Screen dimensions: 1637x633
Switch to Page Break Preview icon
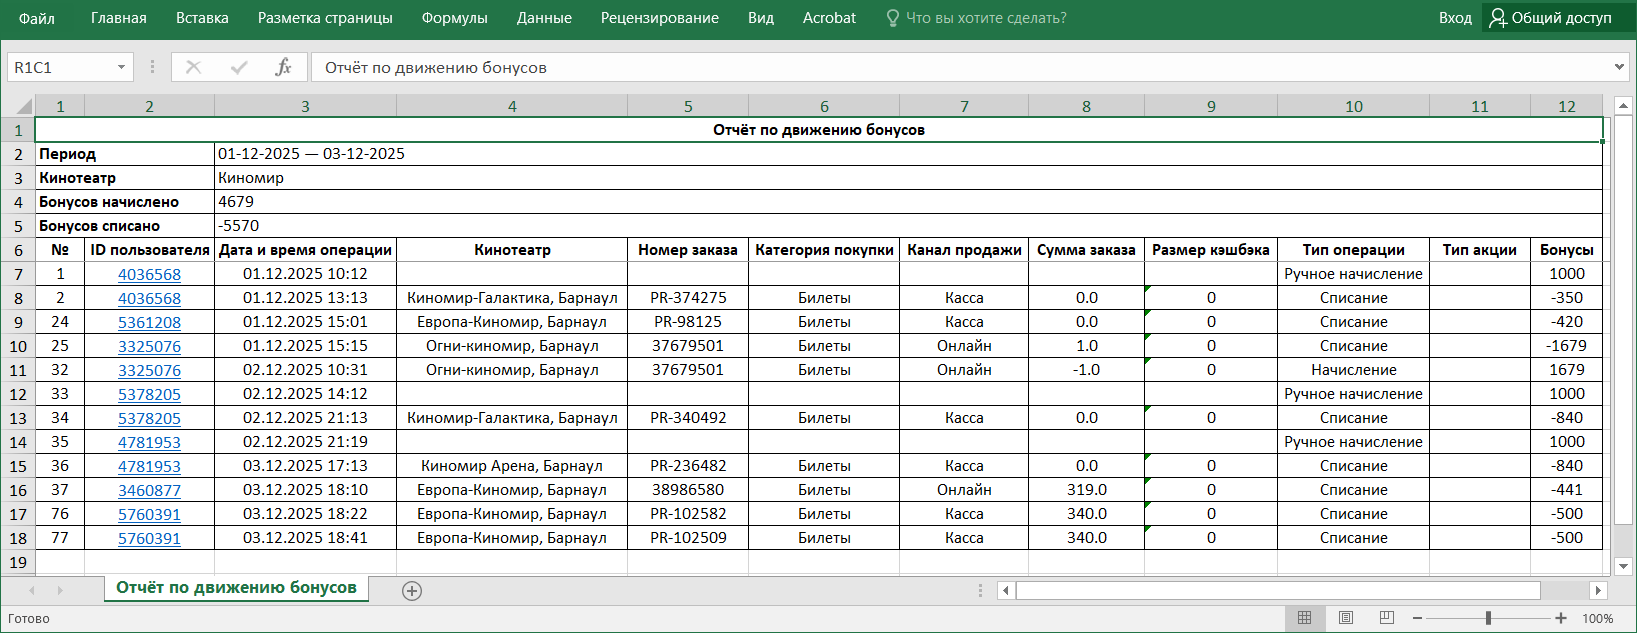click(1386, 618)
